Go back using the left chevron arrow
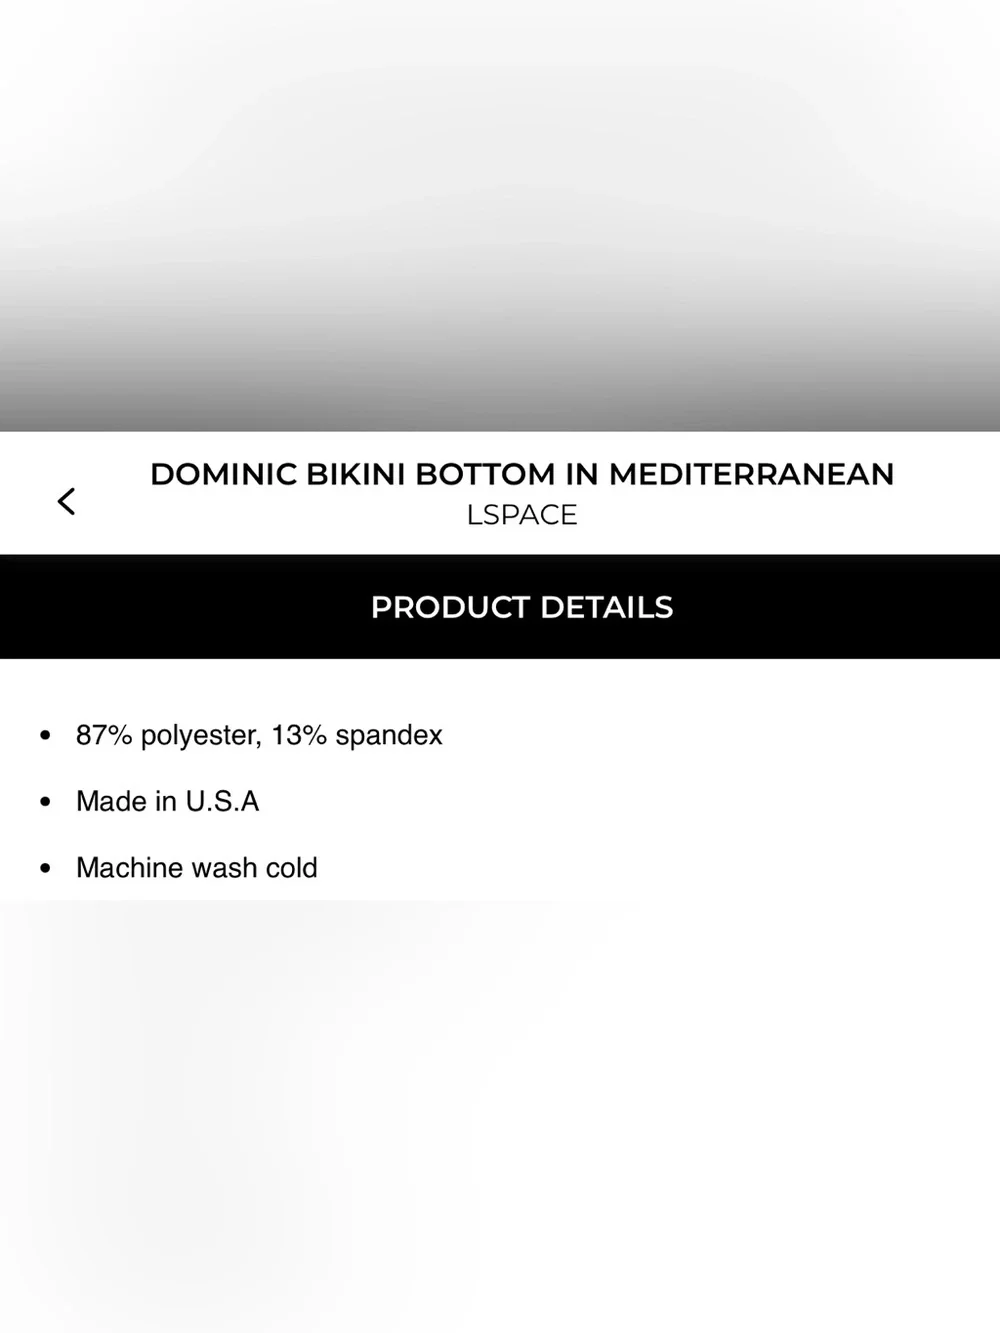The image size is (1000, 1333). (67, 501)
